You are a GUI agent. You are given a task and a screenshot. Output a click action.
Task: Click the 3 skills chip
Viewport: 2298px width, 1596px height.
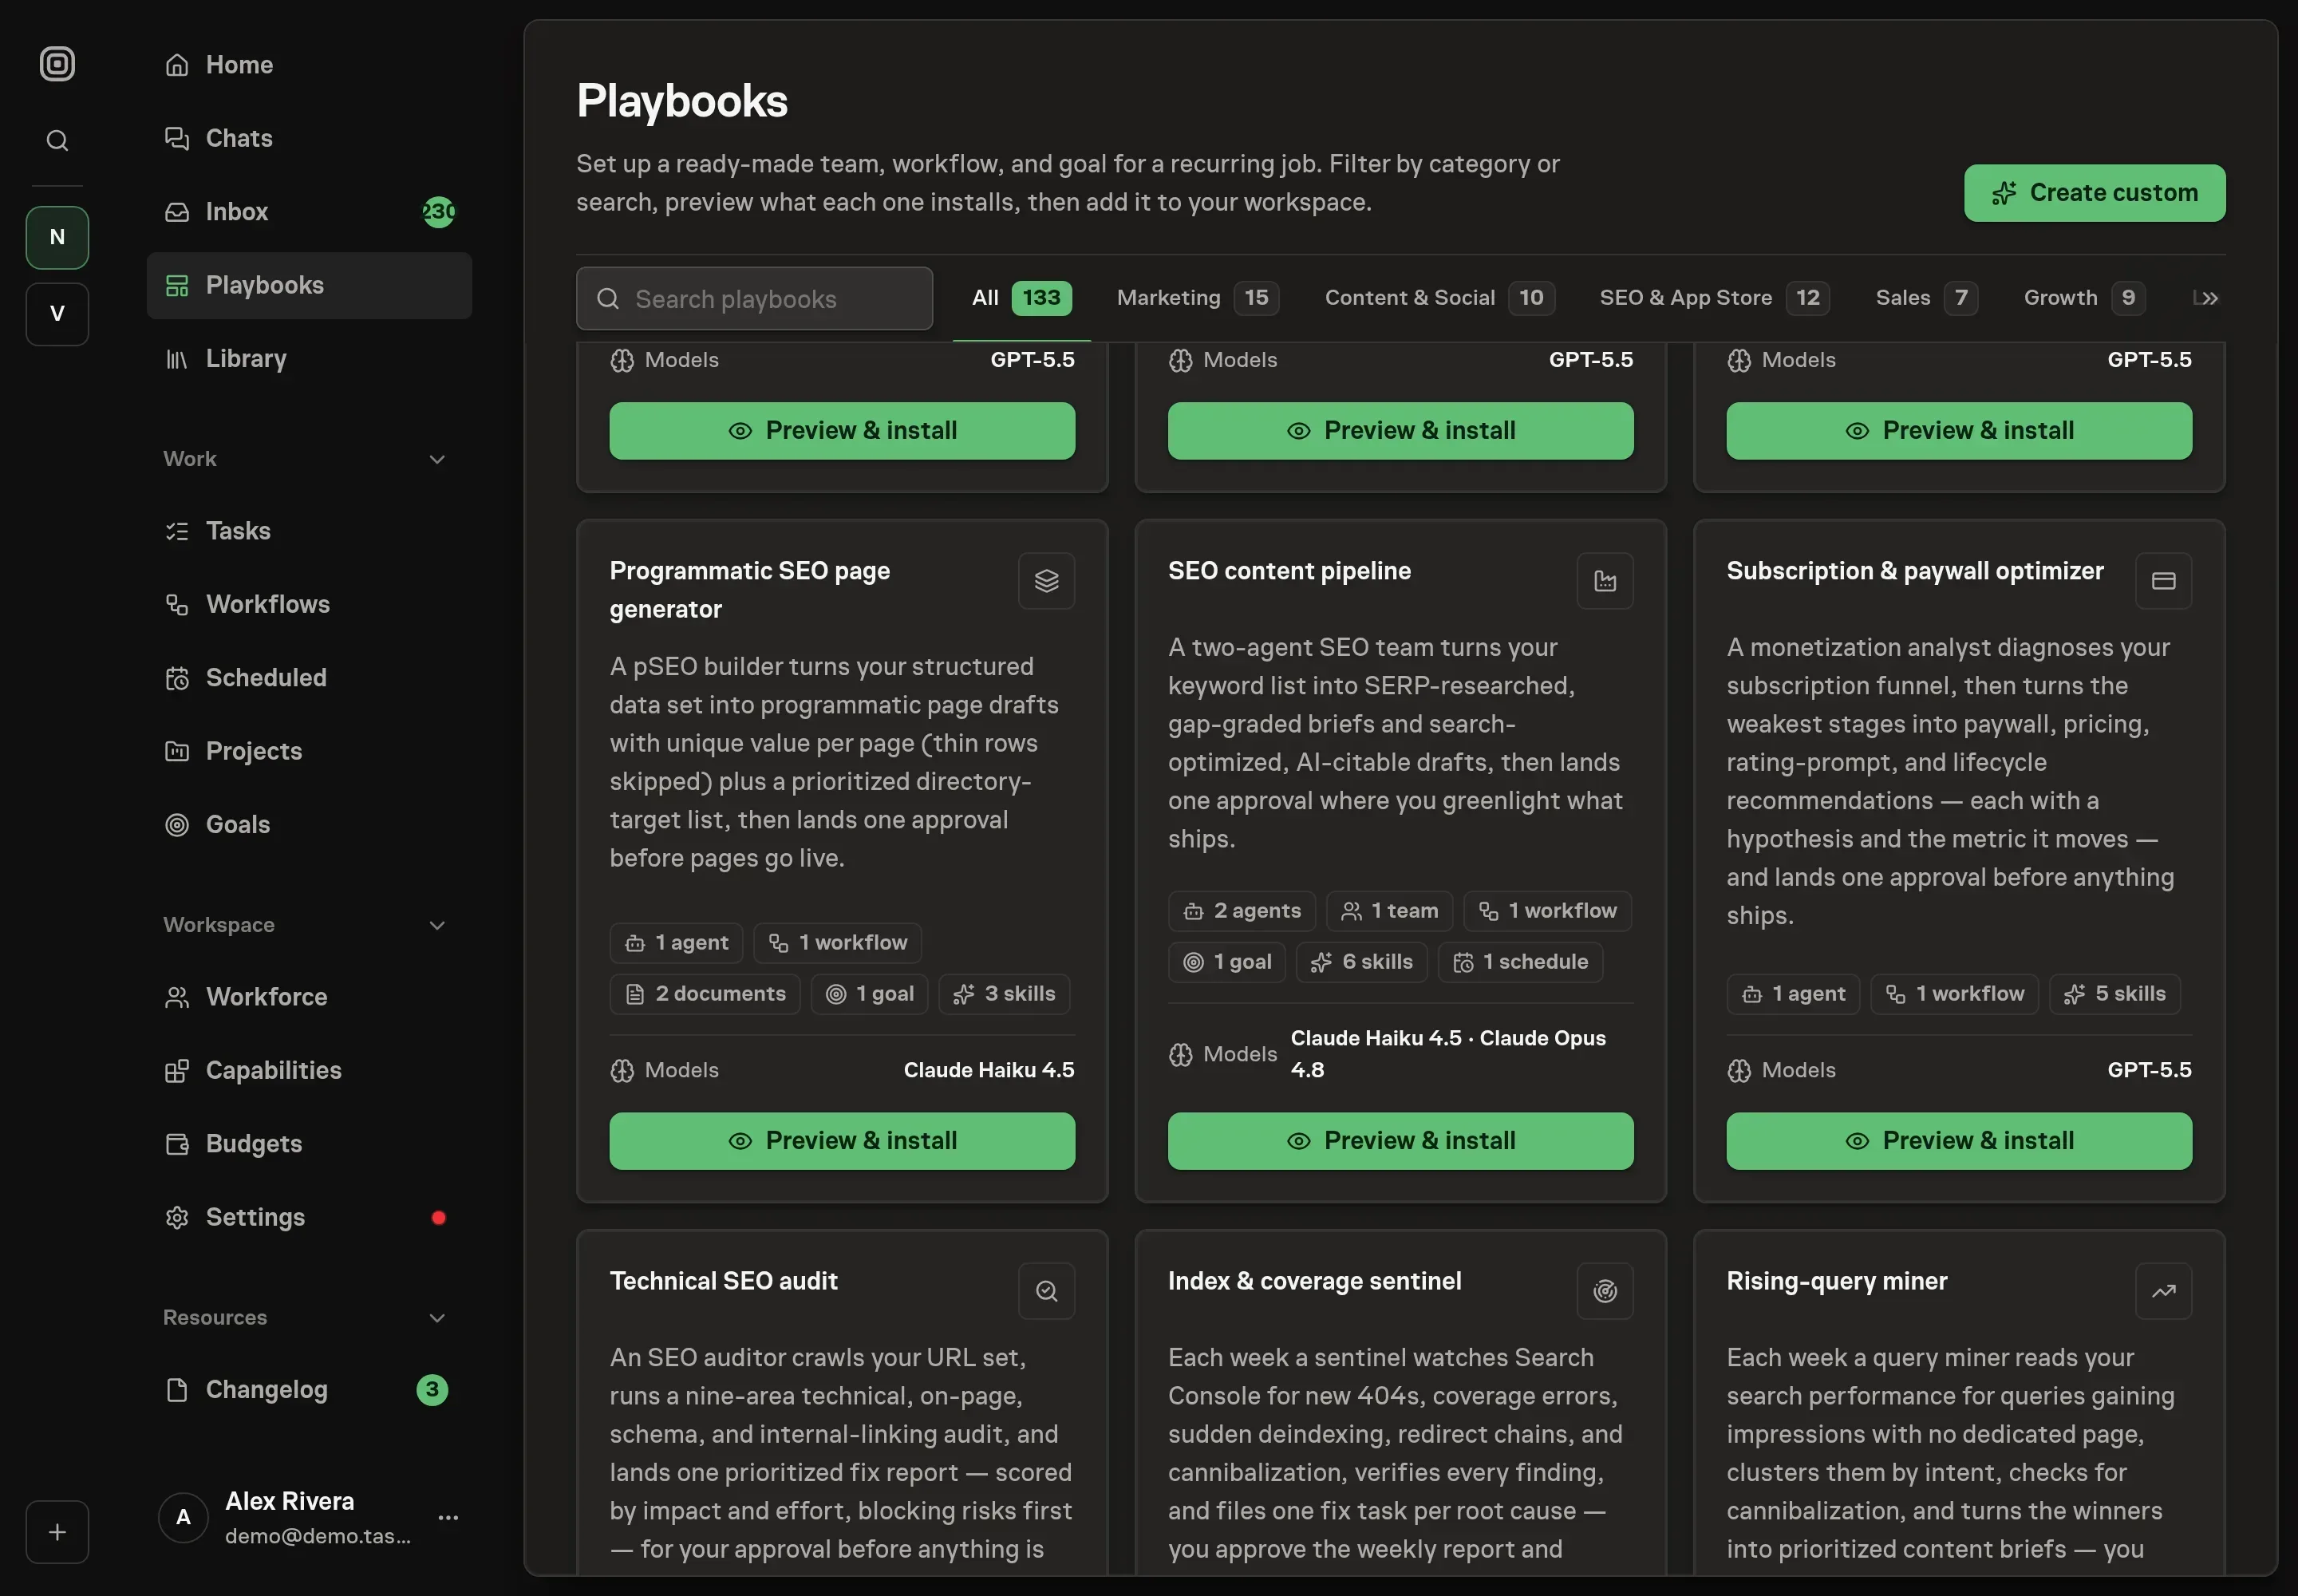tap(1004, 994)
